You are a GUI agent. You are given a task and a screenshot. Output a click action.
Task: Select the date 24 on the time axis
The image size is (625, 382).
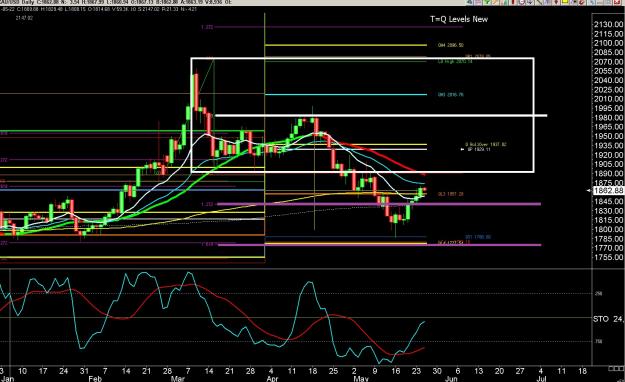[63, 371]
